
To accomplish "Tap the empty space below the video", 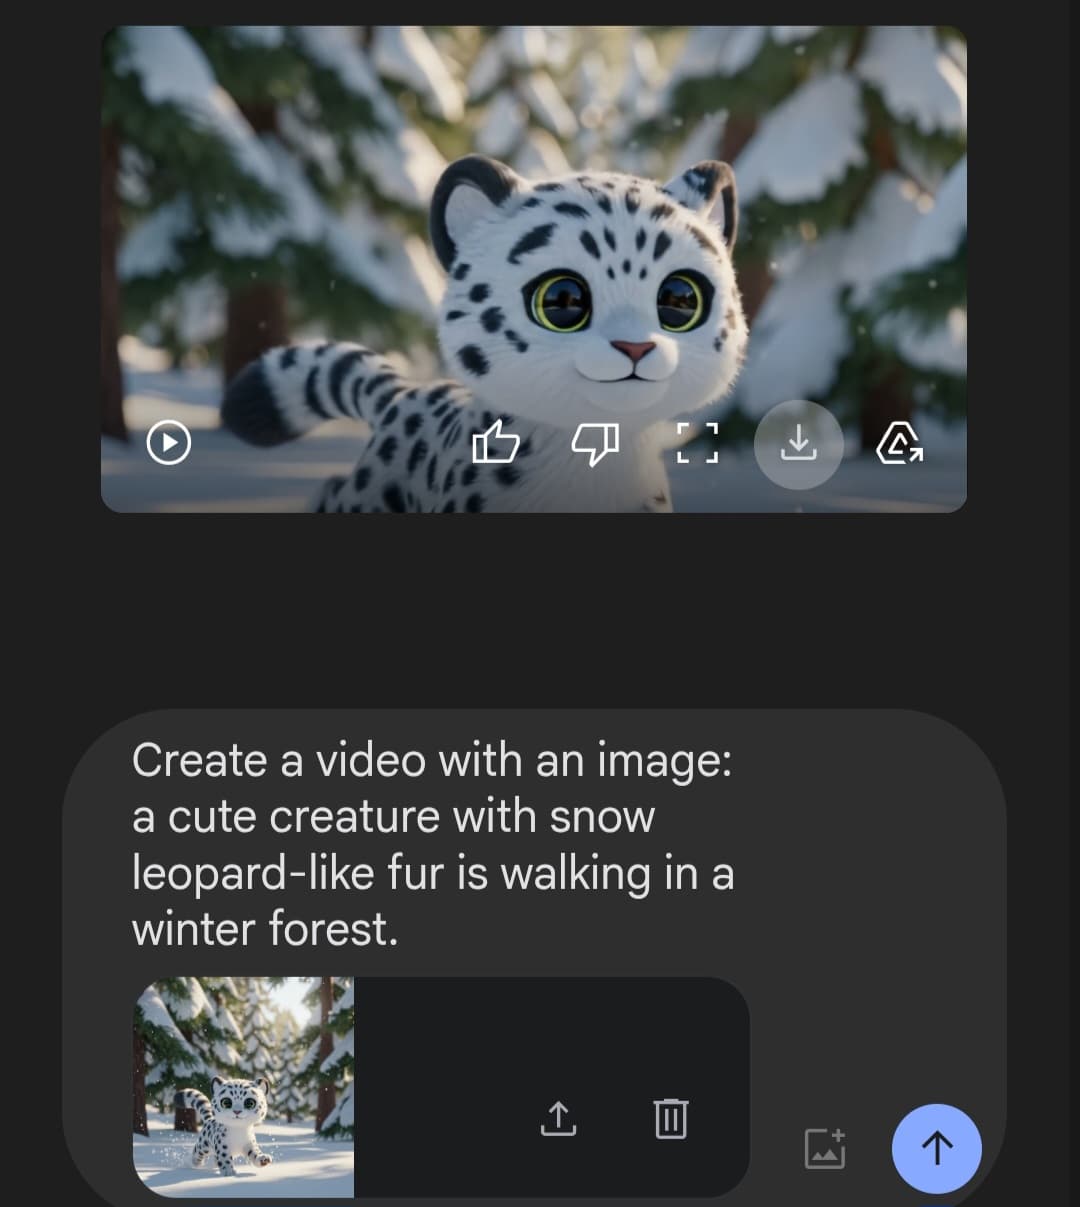I will (540, 610).
